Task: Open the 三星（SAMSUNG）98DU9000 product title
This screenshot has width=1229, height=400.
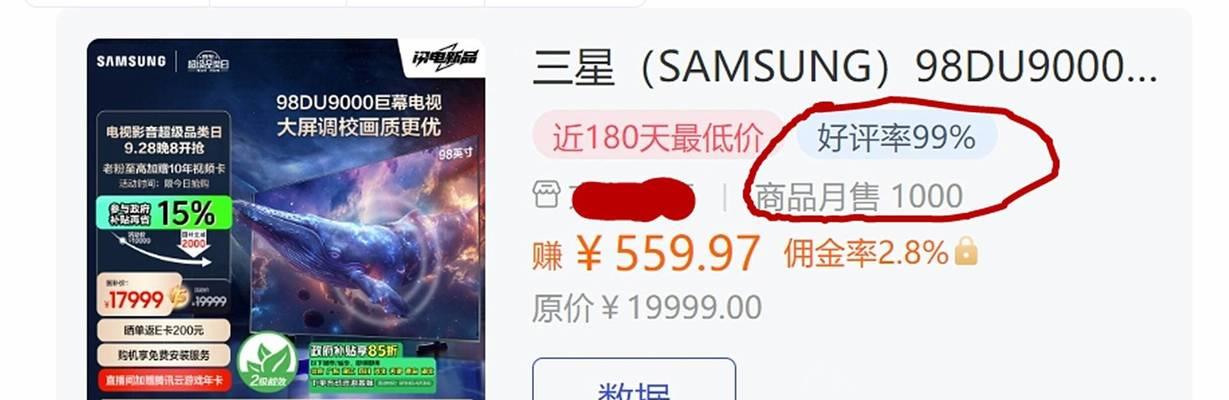Action: [845, 66]
